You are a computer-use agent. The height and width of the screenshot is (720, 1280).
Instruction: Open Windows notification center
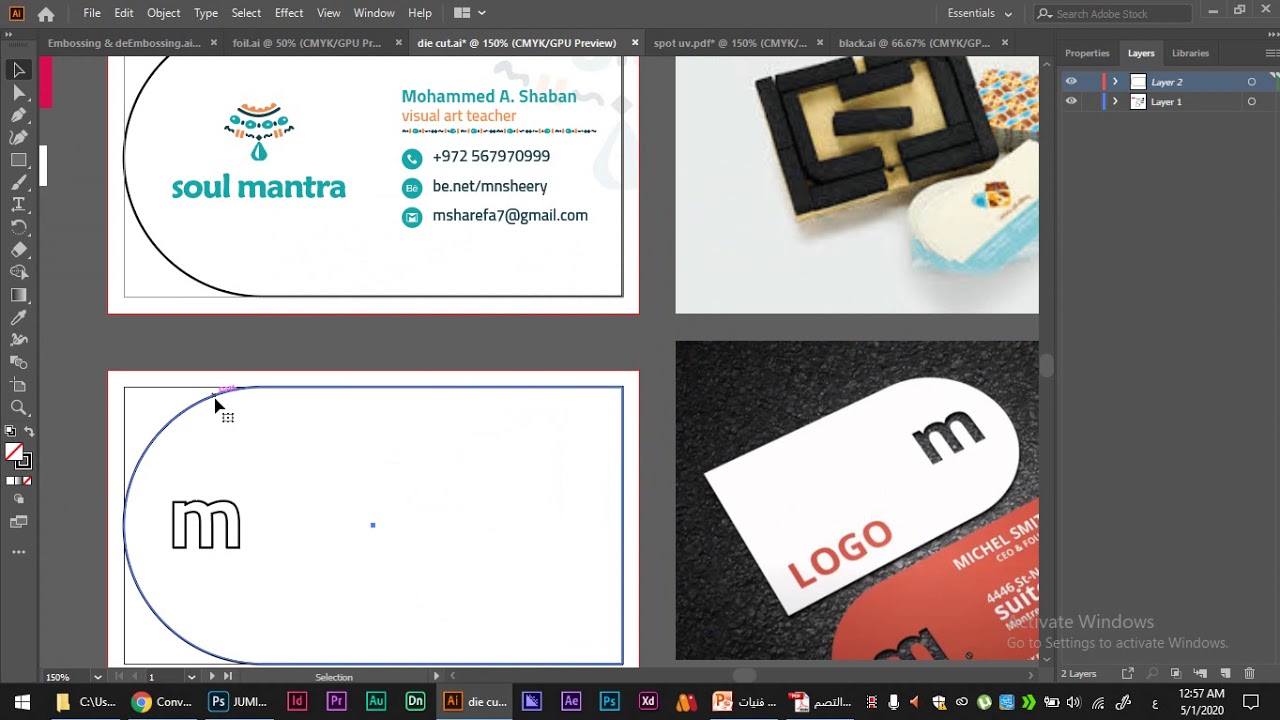[1251, 702]
